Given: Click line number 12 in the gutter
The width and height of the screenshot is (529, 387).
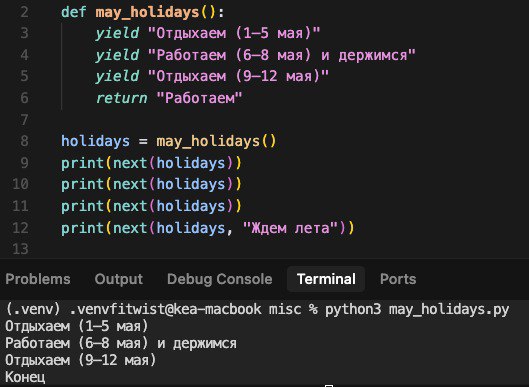Looking at the screenshot, I should tap(20, 228).
